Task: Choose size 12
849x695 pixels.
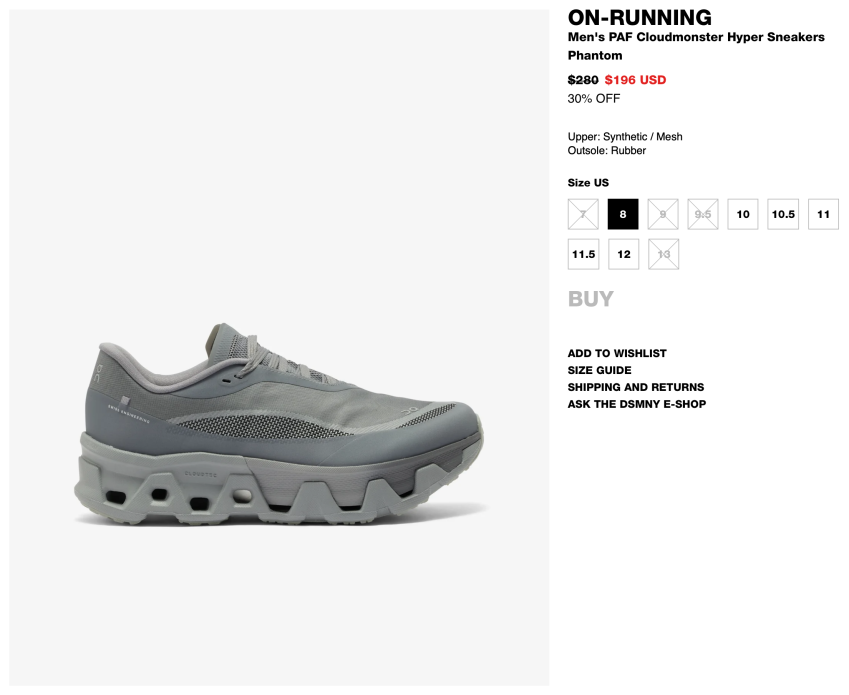Action: coord(624,254)
